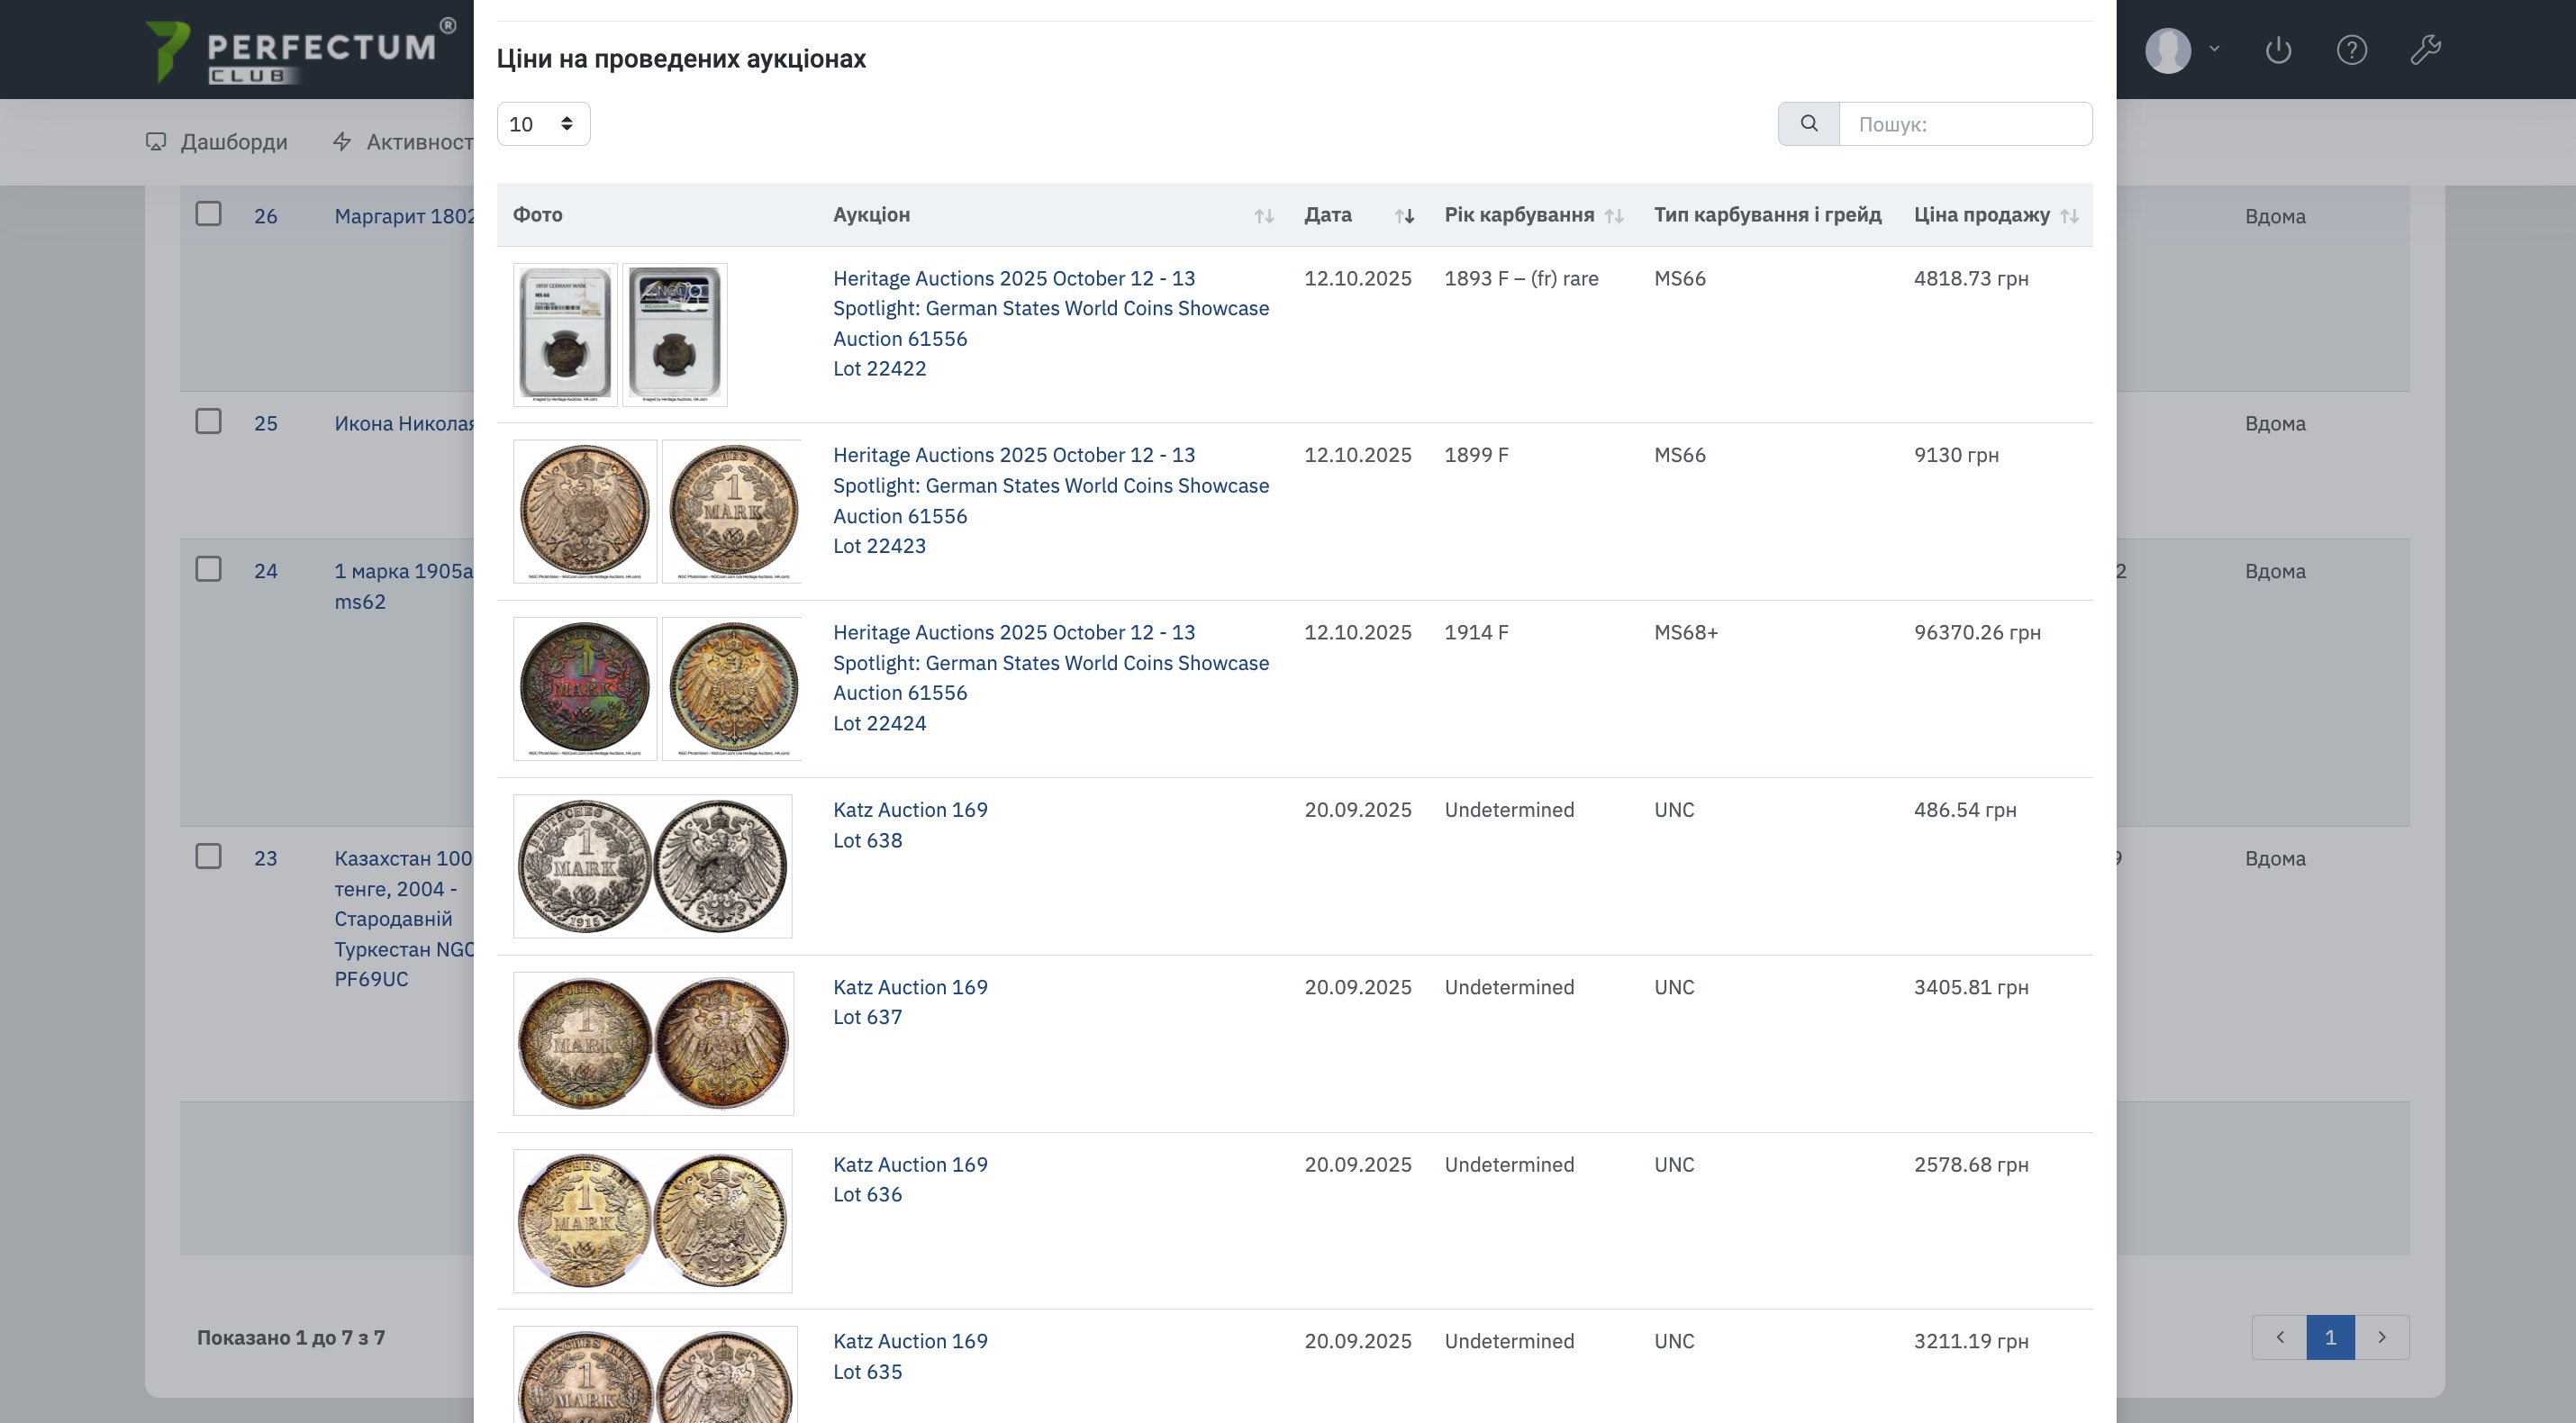Sort by Рік карбування column arrows
This screenshot has height=1423, width=2576.
coord(1614,216)
